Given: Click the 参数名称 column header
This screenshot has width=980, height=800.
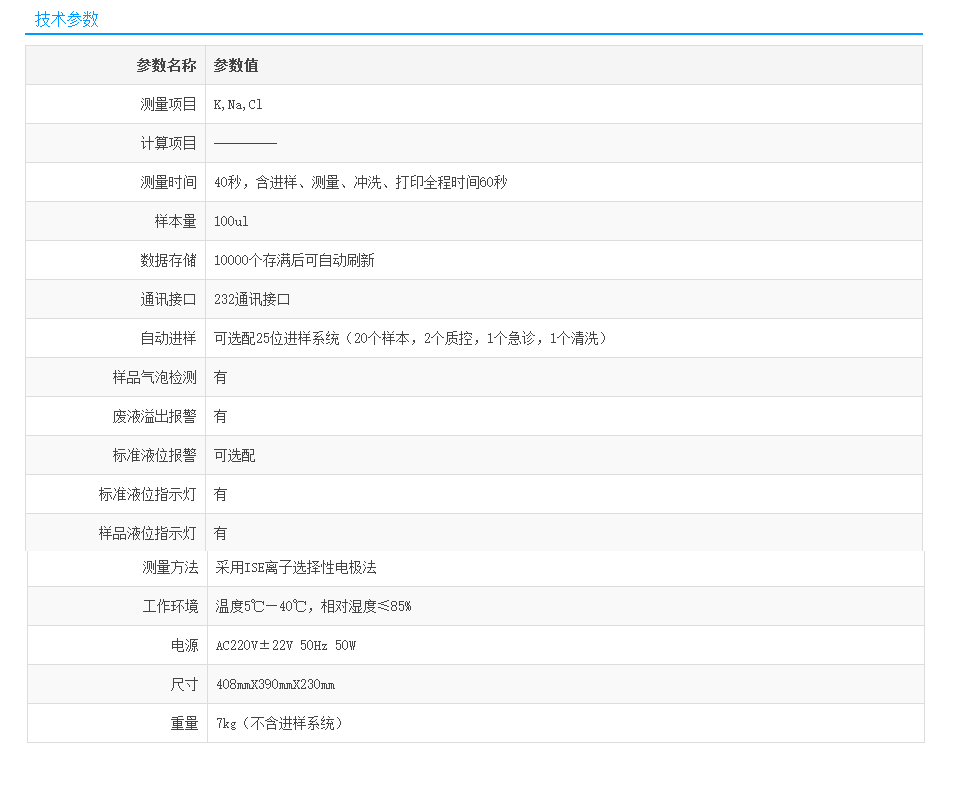Looking at the screenshot, I should (x=166, y=65).
